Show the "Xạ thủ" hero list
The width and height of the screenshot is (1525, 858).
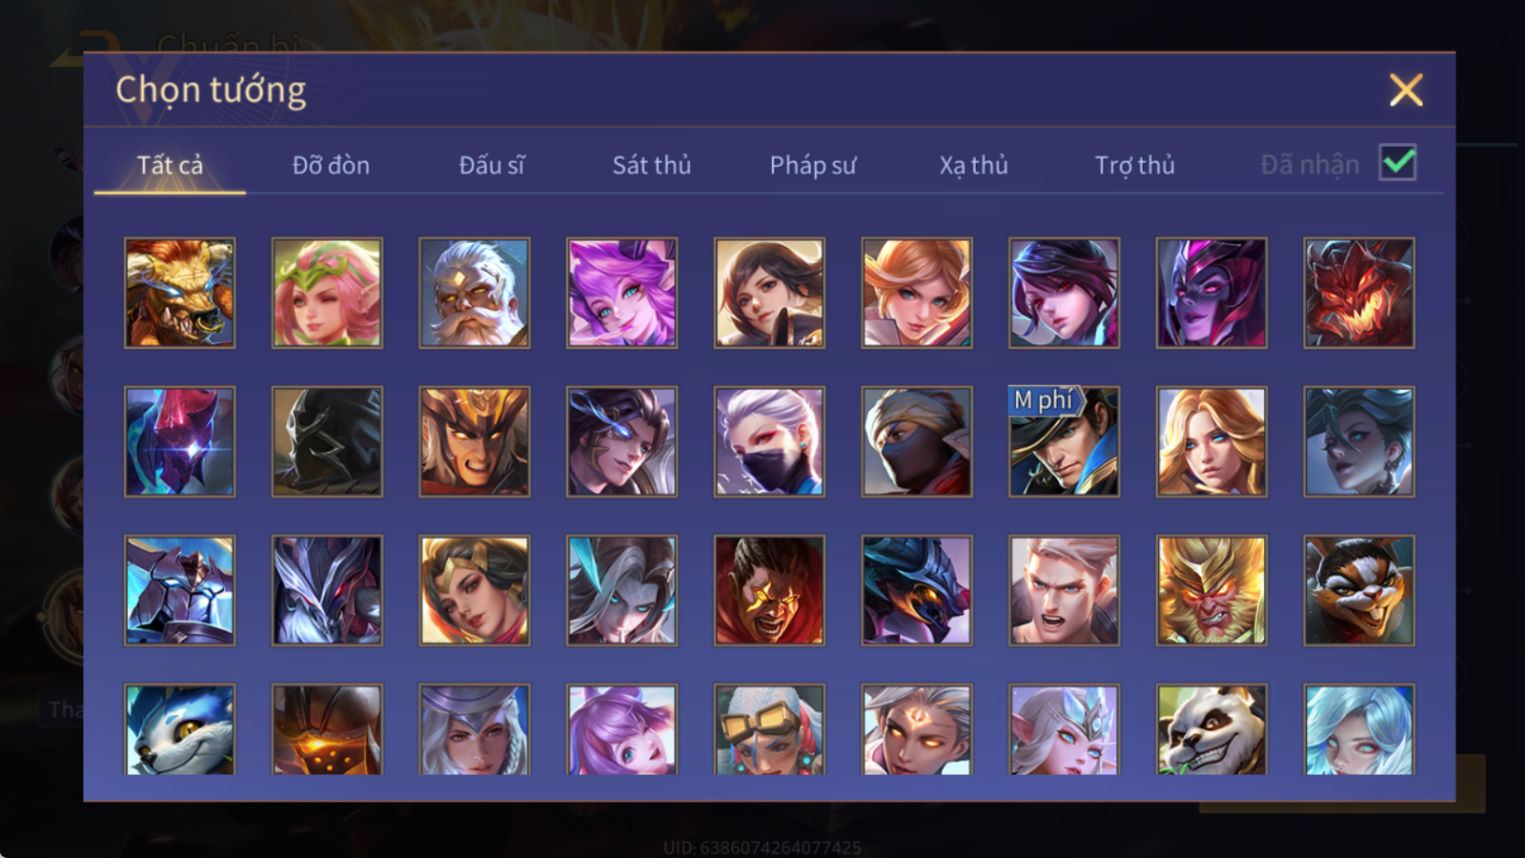973,165
